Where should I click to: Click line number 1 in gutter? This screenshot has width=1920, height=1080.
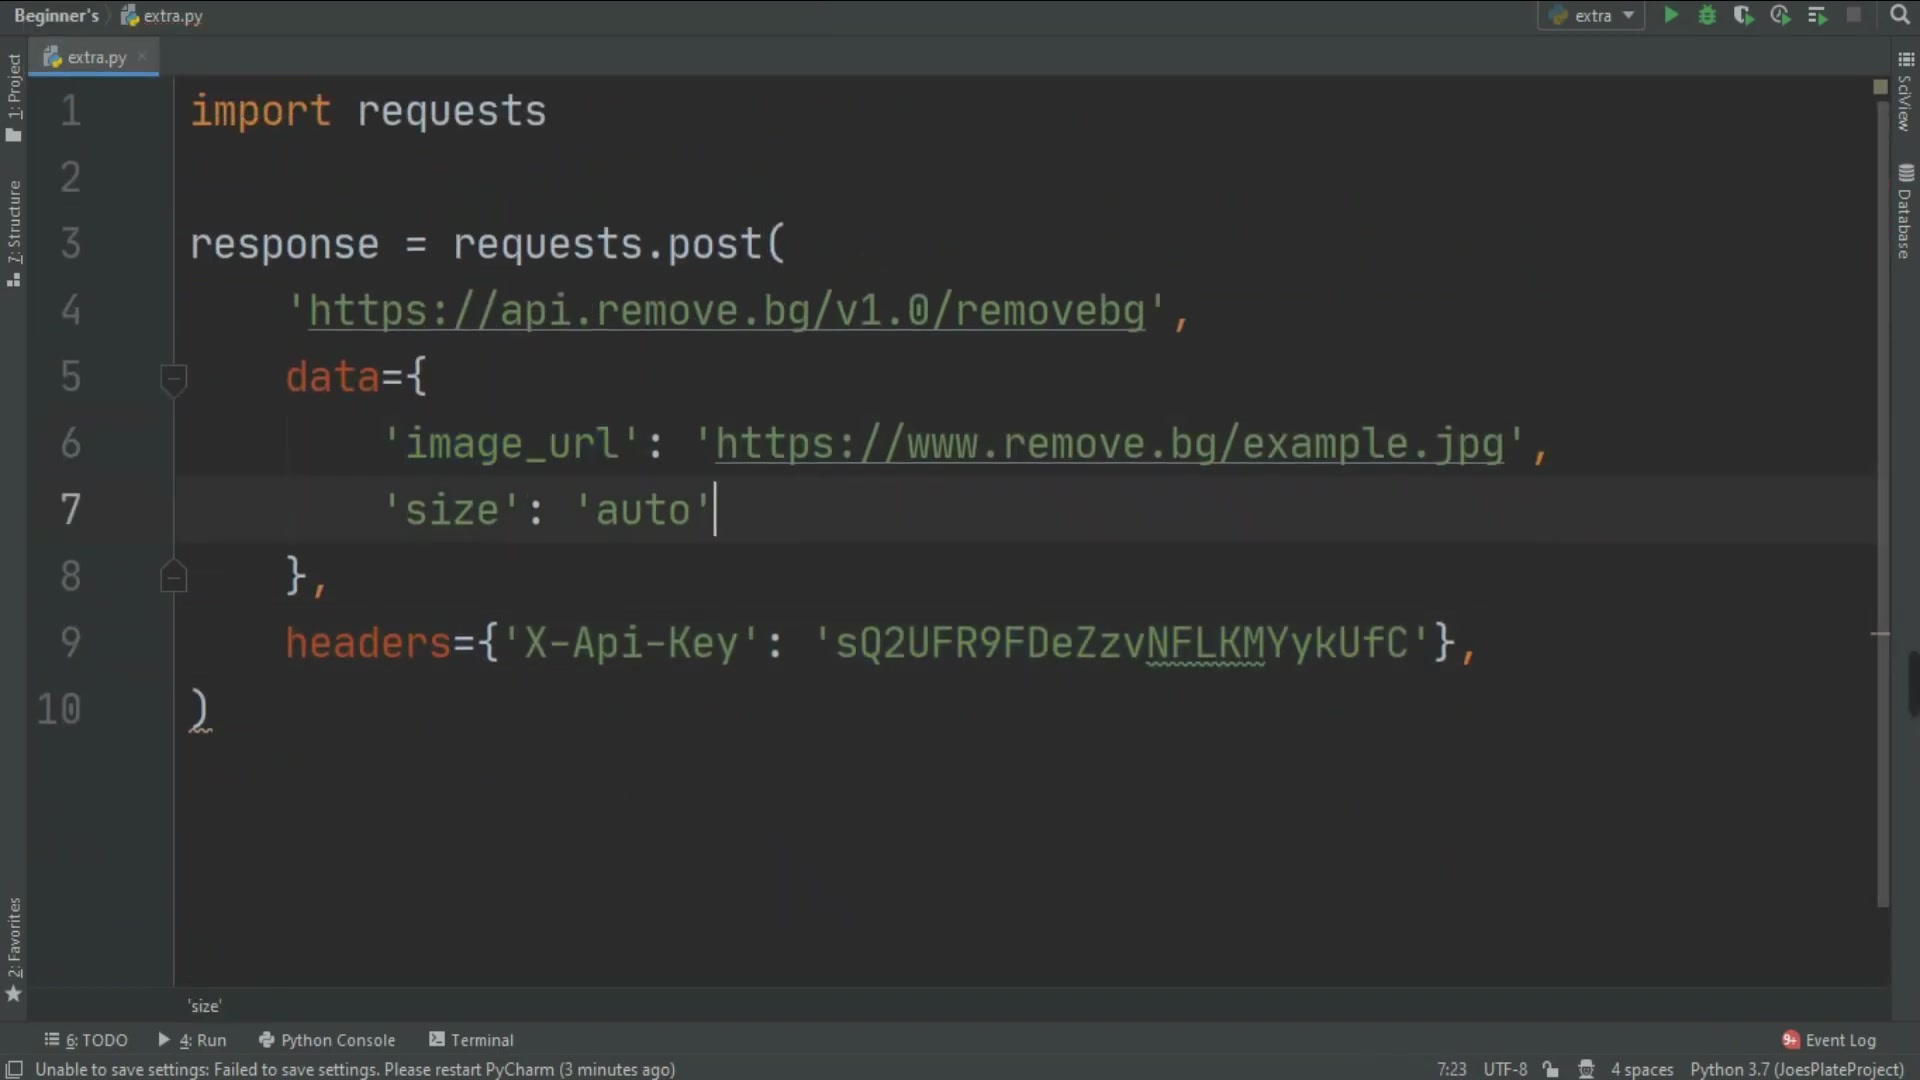point(70,111)
